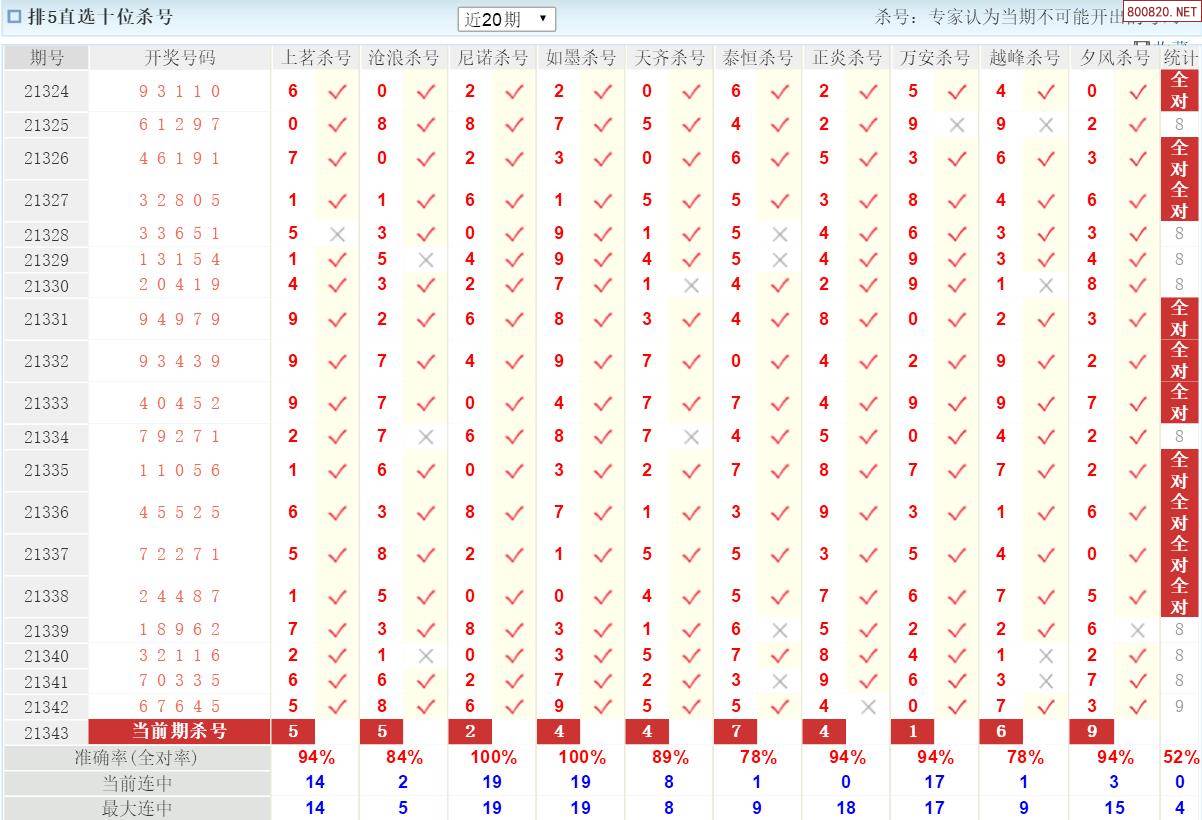Screen dimensions: 1202x820
Task: Click winning numbers 9 3 1 1 0
Action: coord(180,92)
